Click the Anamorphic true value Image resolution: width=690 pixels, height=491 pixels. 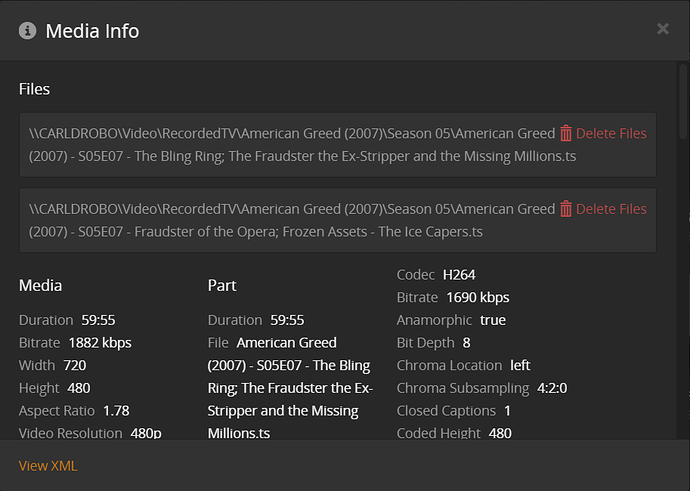pyautogui.click(x=493, y=320)
